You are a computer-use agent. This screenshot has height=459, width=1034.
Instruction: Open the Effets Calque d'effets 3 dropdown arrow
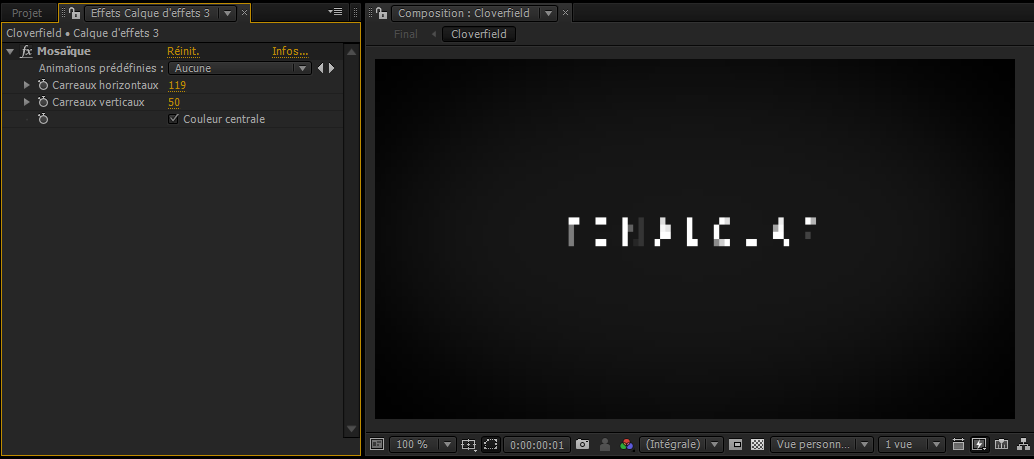point(227,13)
